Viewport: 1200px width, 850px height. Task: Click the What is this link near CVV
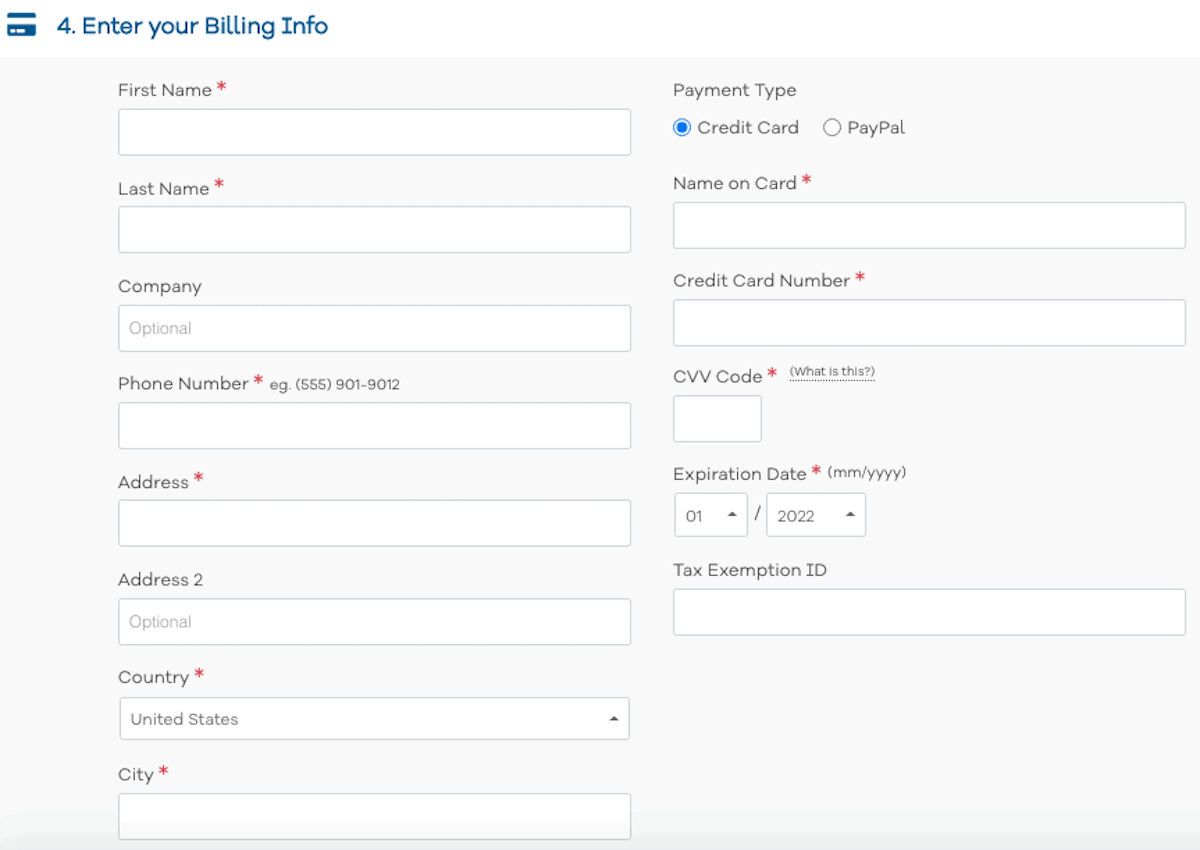[832, 371]
